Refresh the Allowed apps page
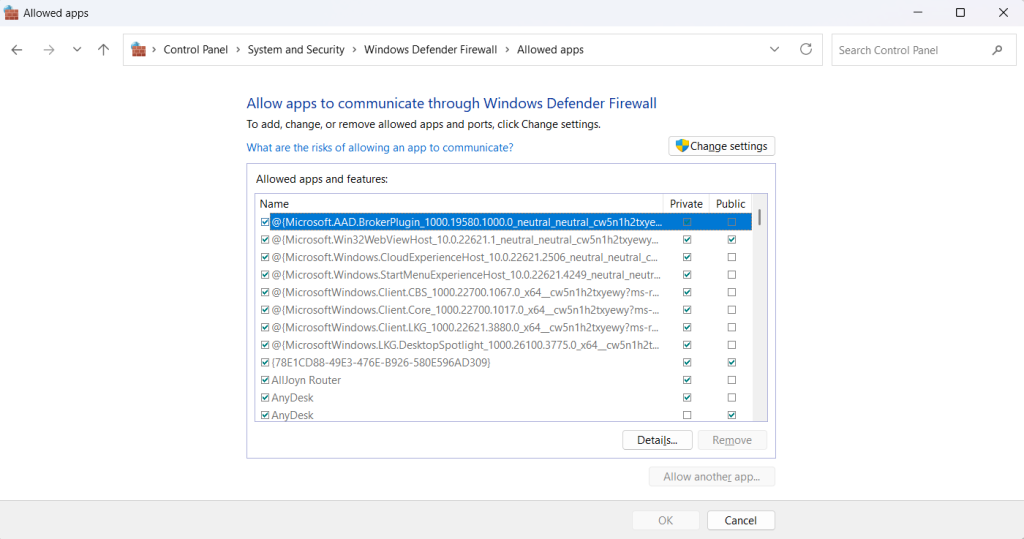1024x539 pixels. tap(806, 50)
